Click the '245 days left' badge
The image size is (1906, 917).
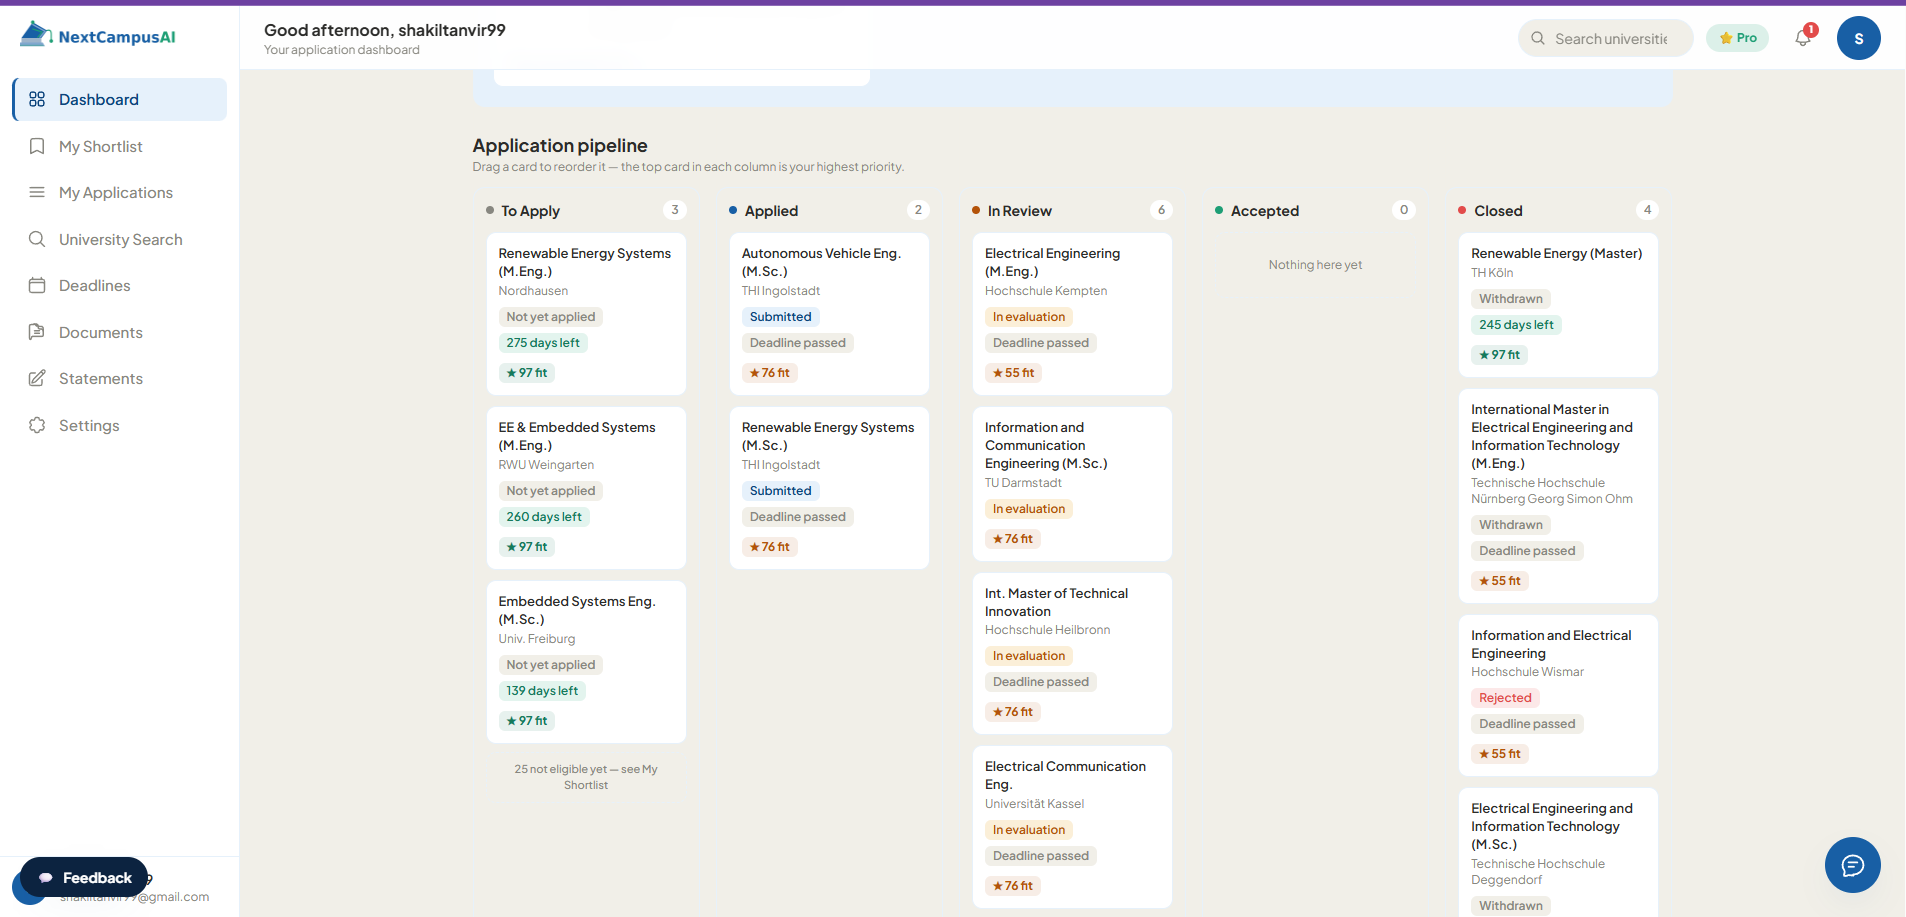pos(1516,325)
